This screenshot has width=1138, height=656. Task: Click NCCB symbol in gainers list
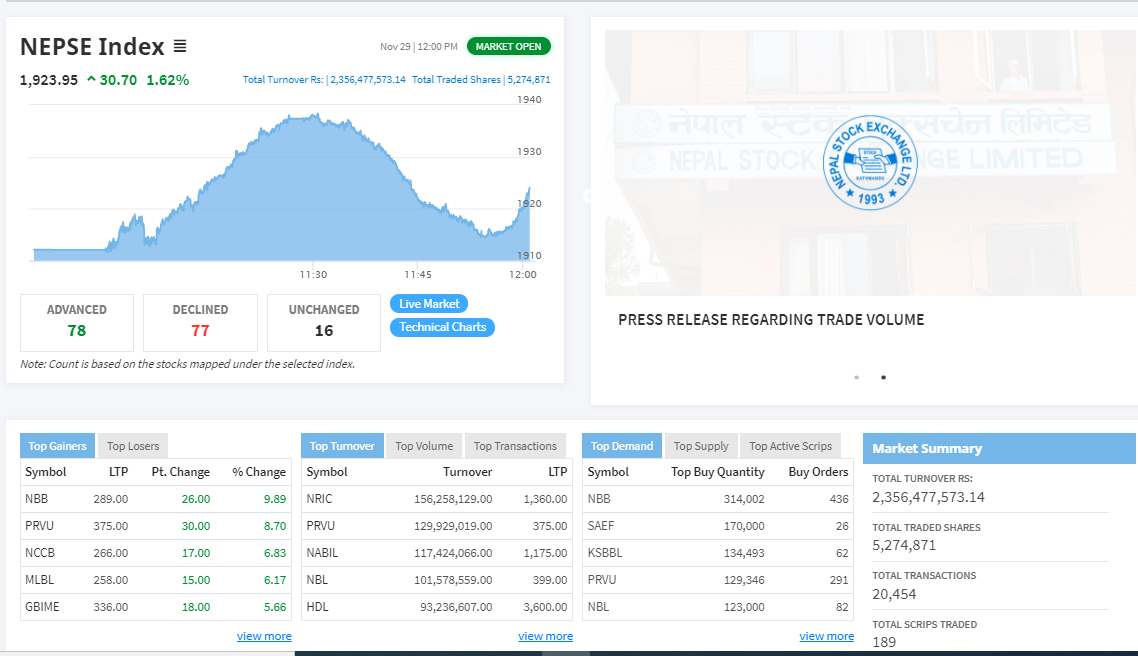[x=40, y=552]
